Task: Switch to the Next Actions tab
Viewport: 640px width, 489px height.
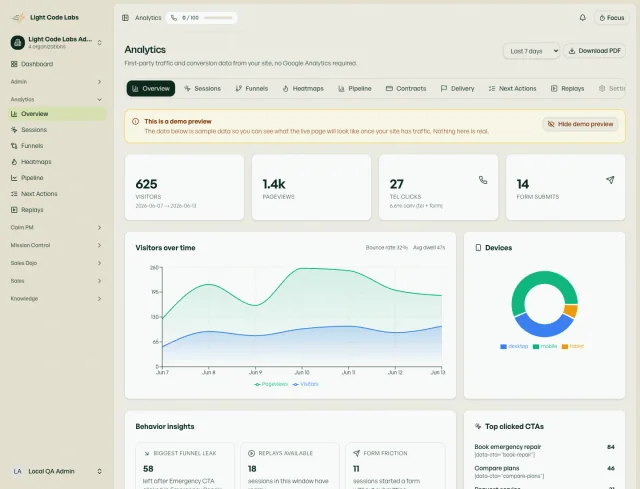Action: pos(512,89)
